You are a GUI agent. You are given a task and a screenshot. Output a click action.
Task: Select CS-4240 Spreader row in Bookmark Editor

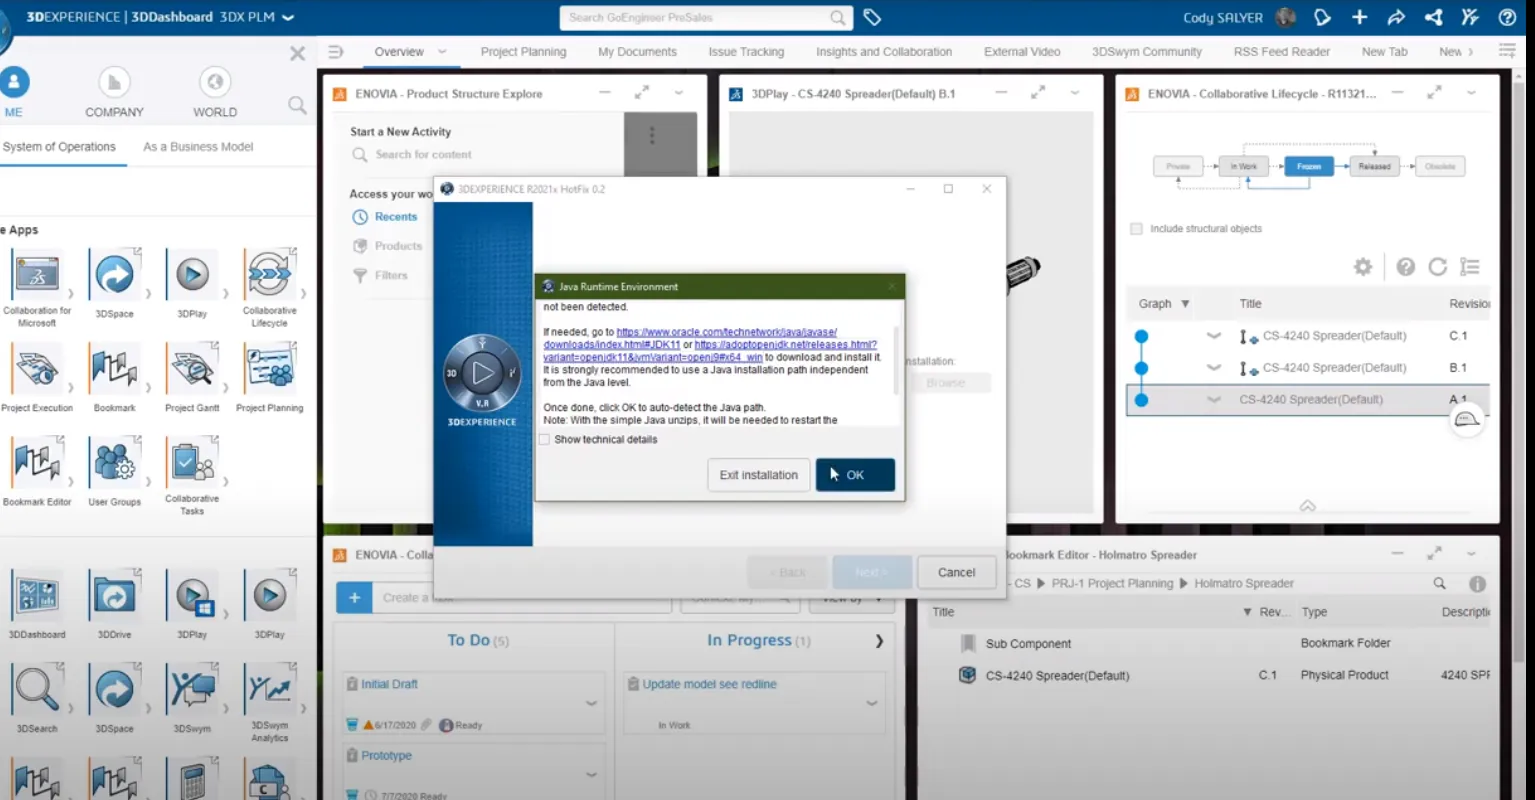1209,675
